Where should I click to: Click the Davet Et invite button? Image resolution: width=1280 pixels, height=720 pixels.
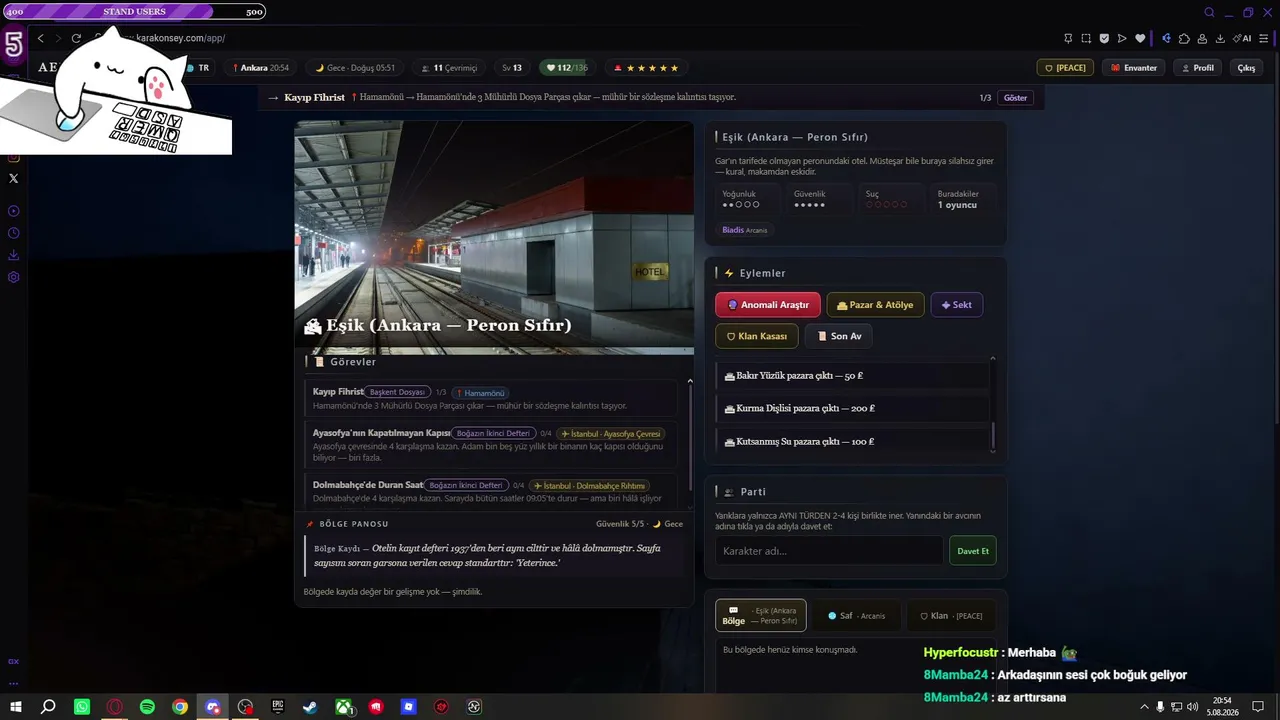[973, 551]
